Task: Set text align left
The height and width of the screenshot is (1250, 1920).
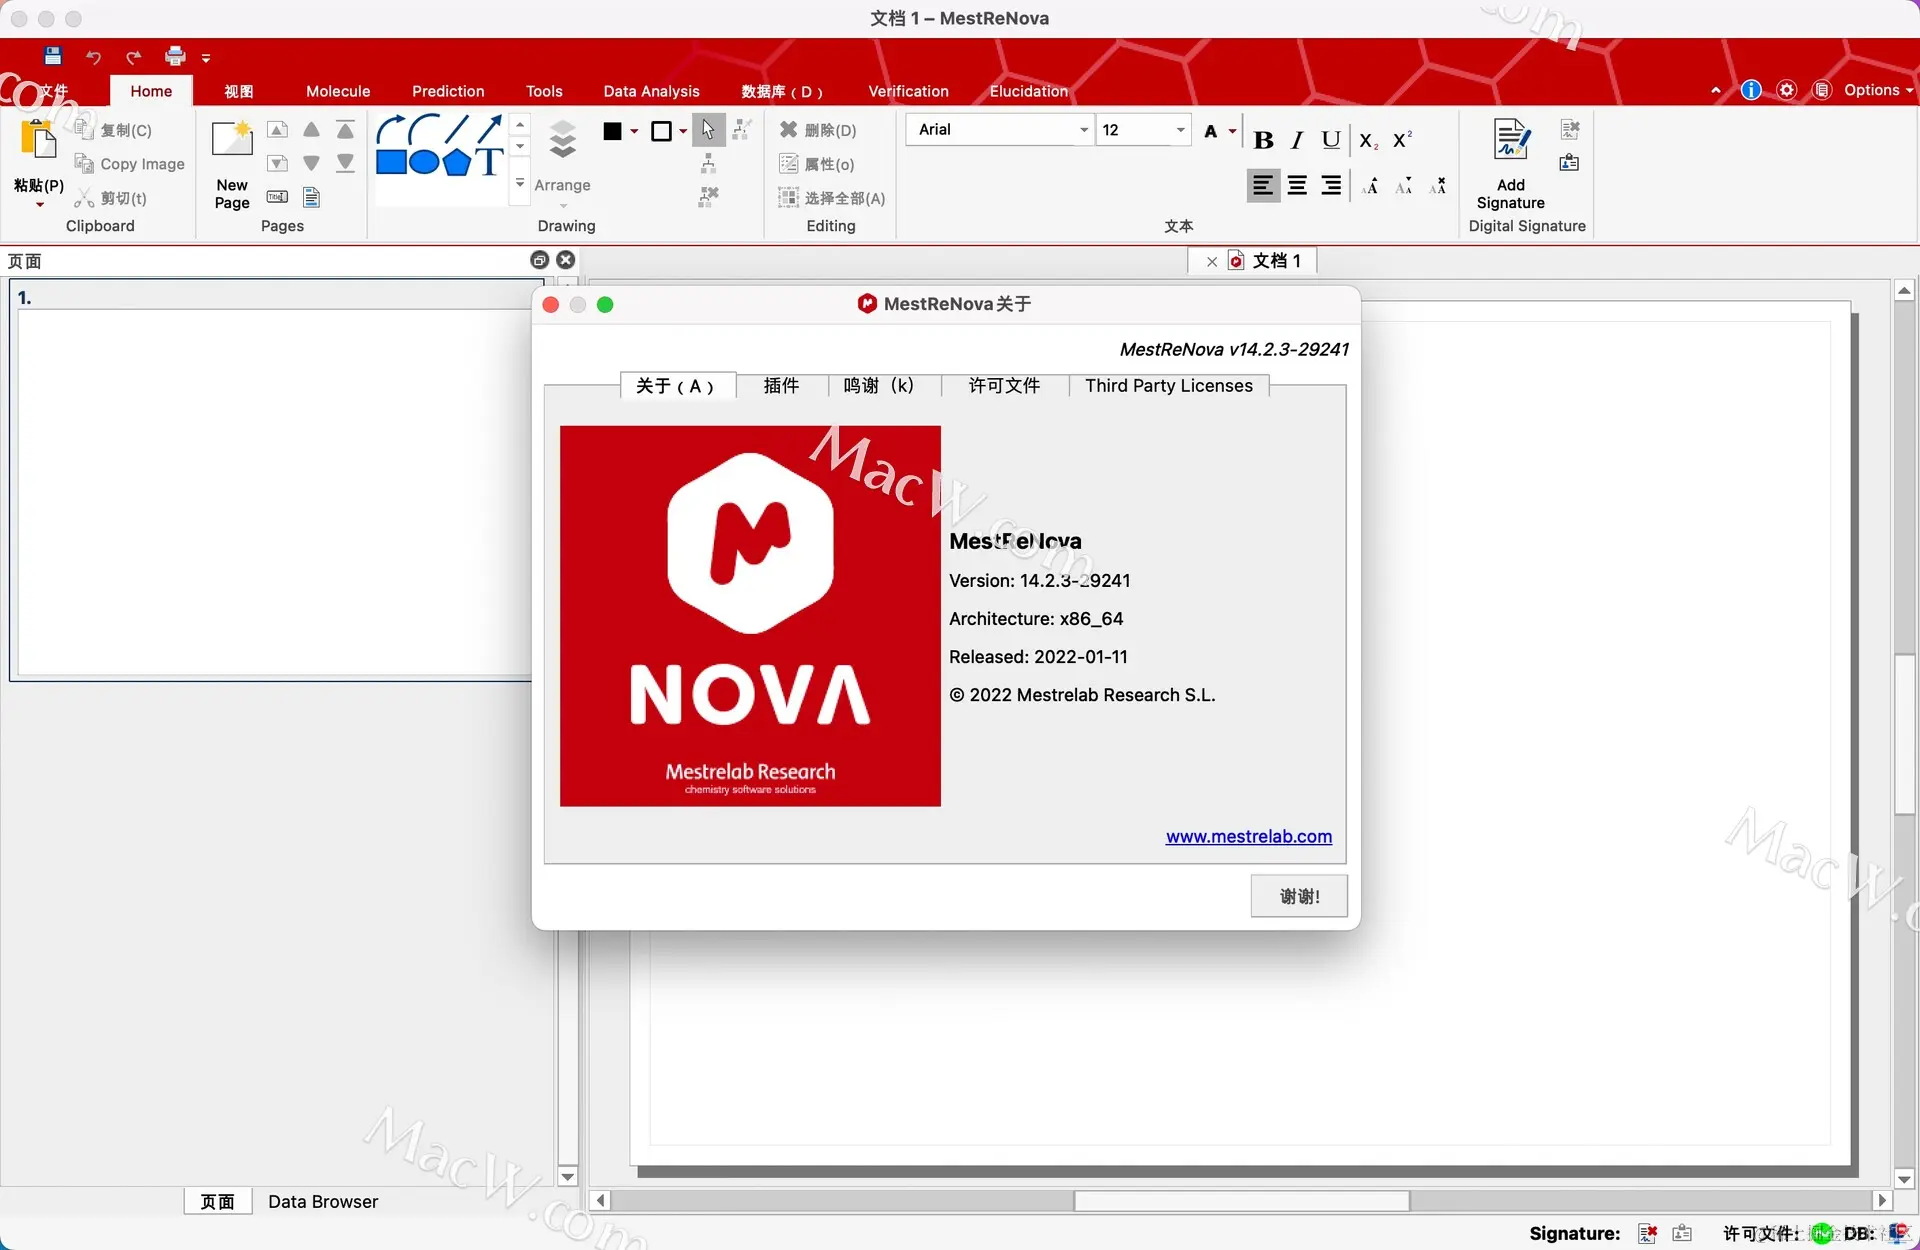Action: (1263, 186)
